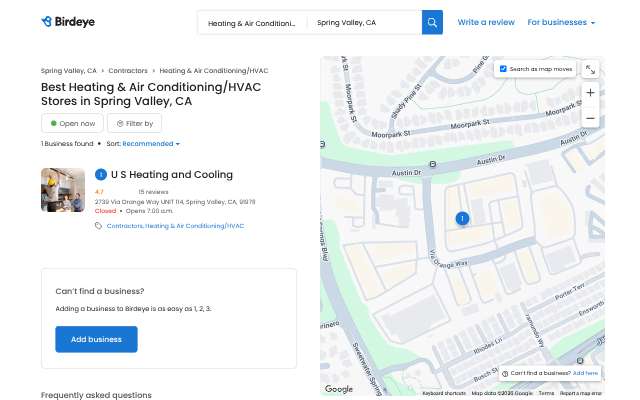640x400 pixels.
Task: Click the Google logo on the map
Action: click(339, 389)
